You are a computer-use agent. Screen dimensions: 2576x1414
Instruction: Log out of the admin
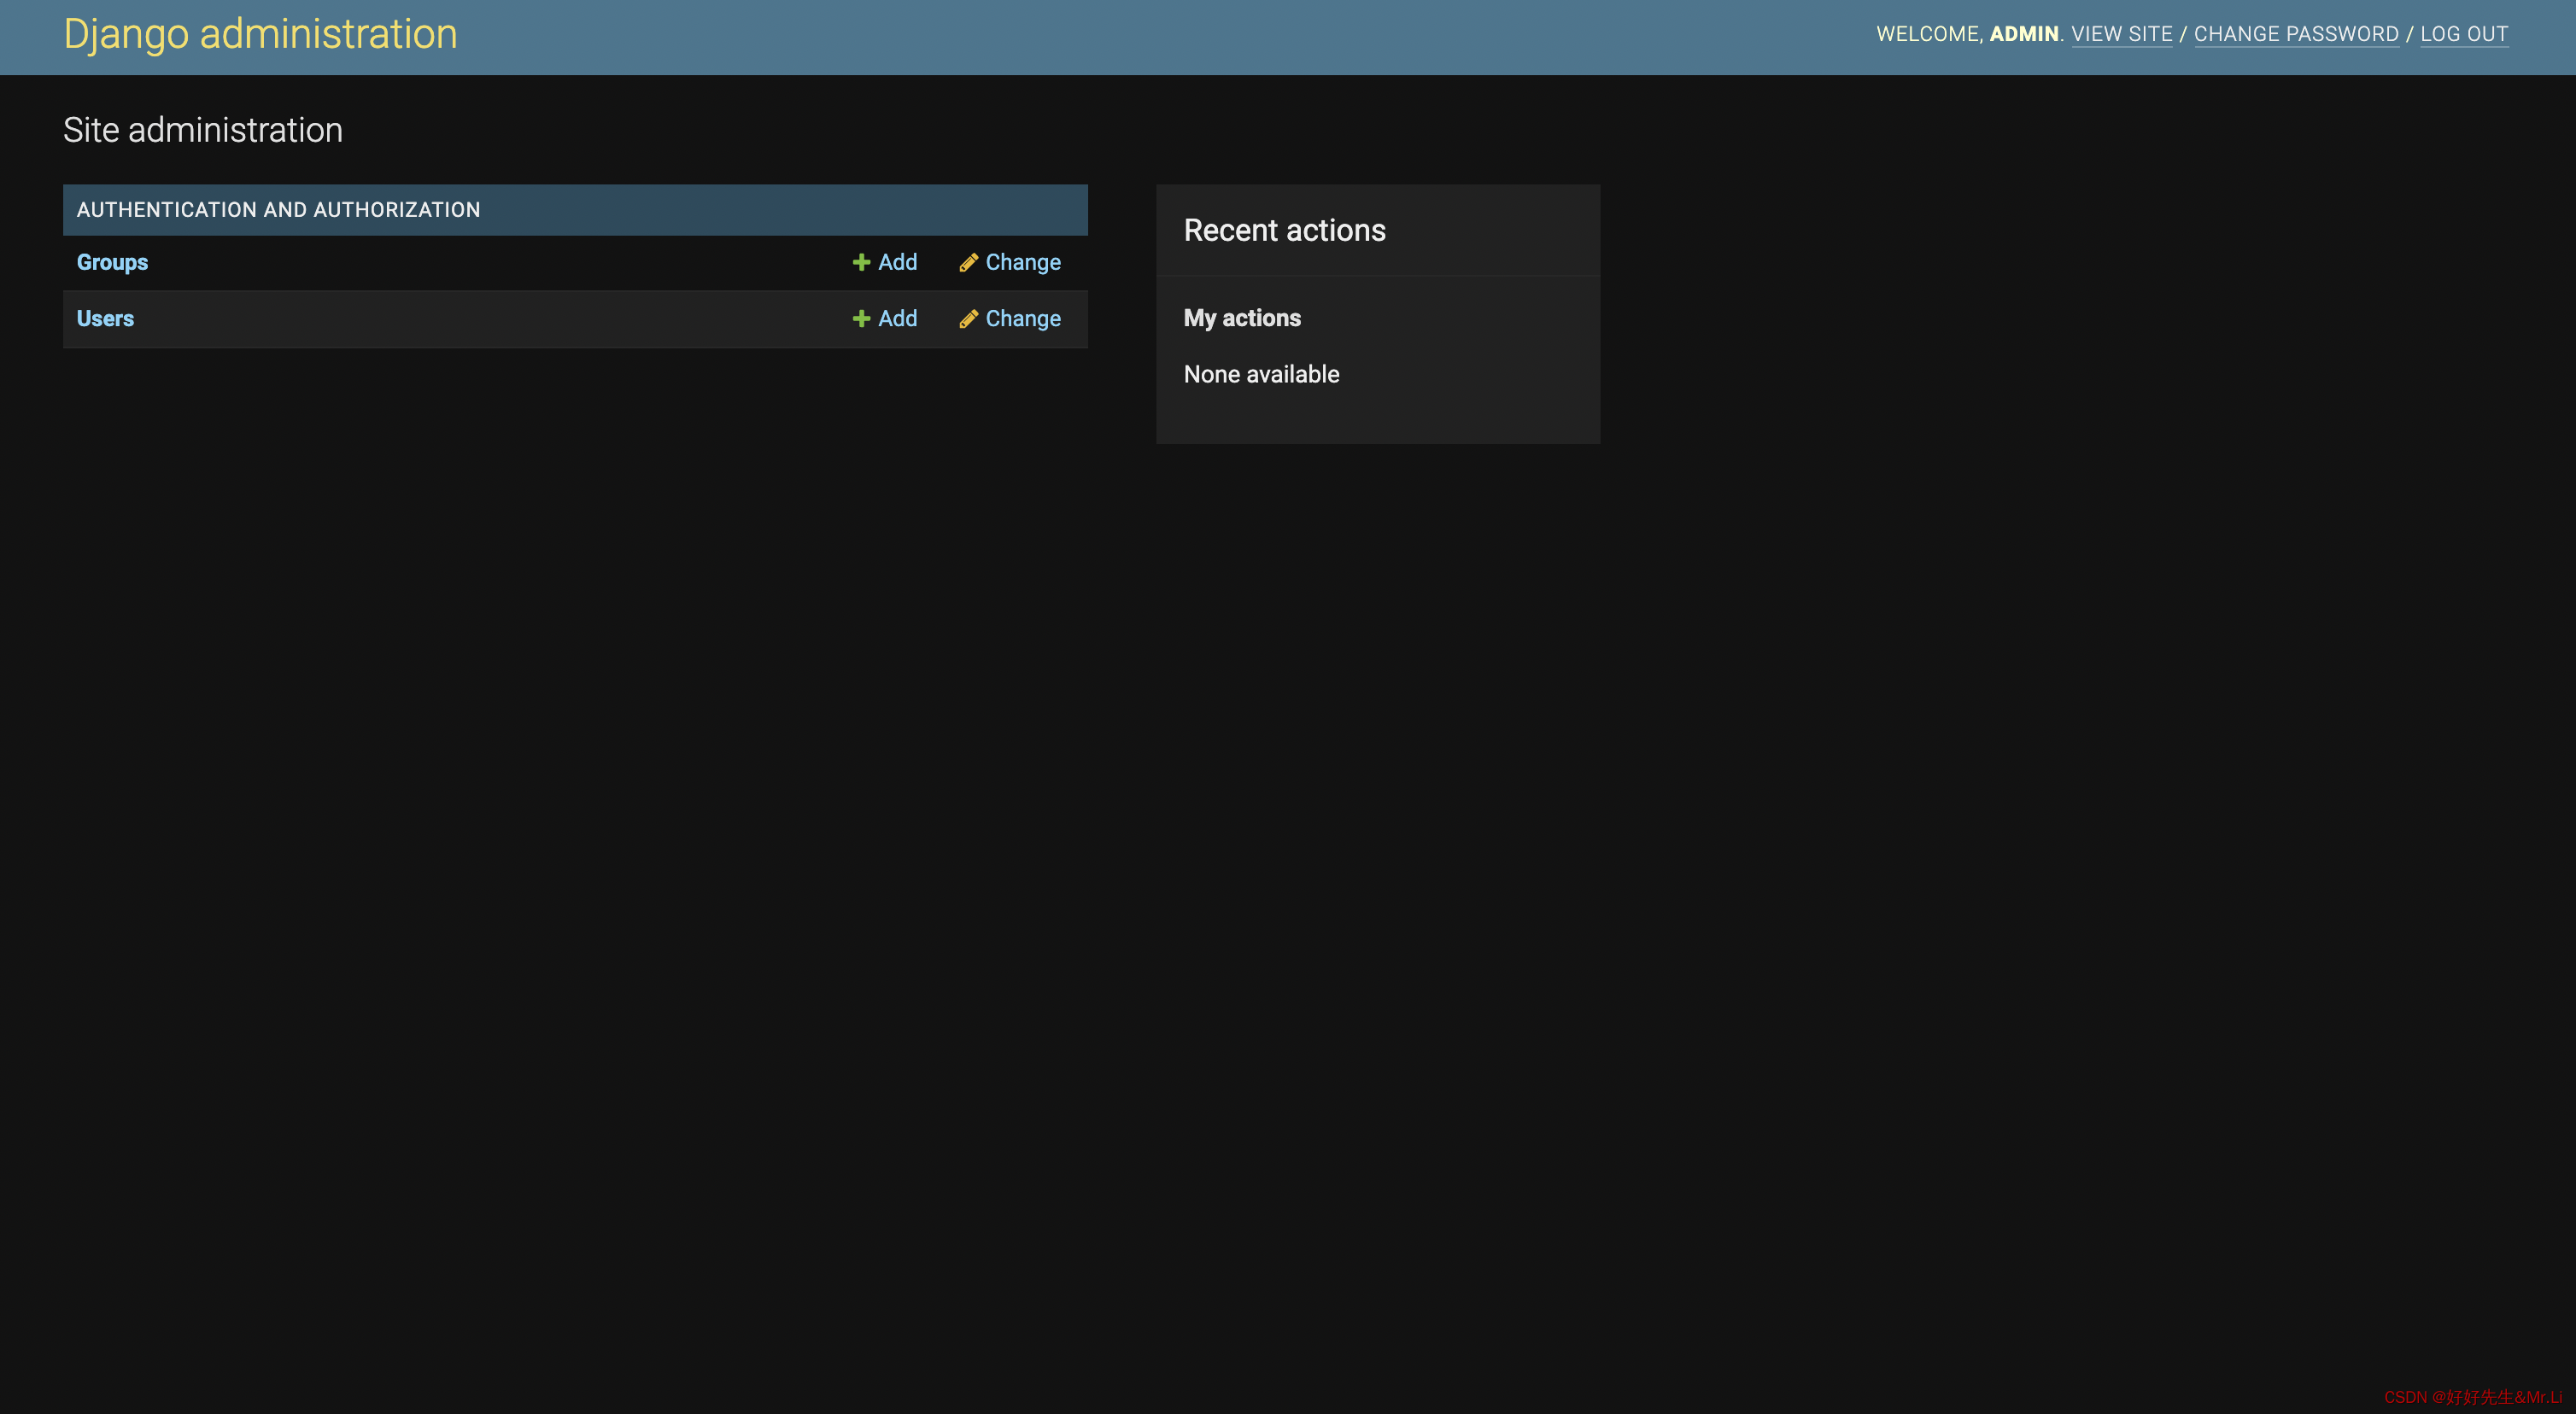(2464, 34)
